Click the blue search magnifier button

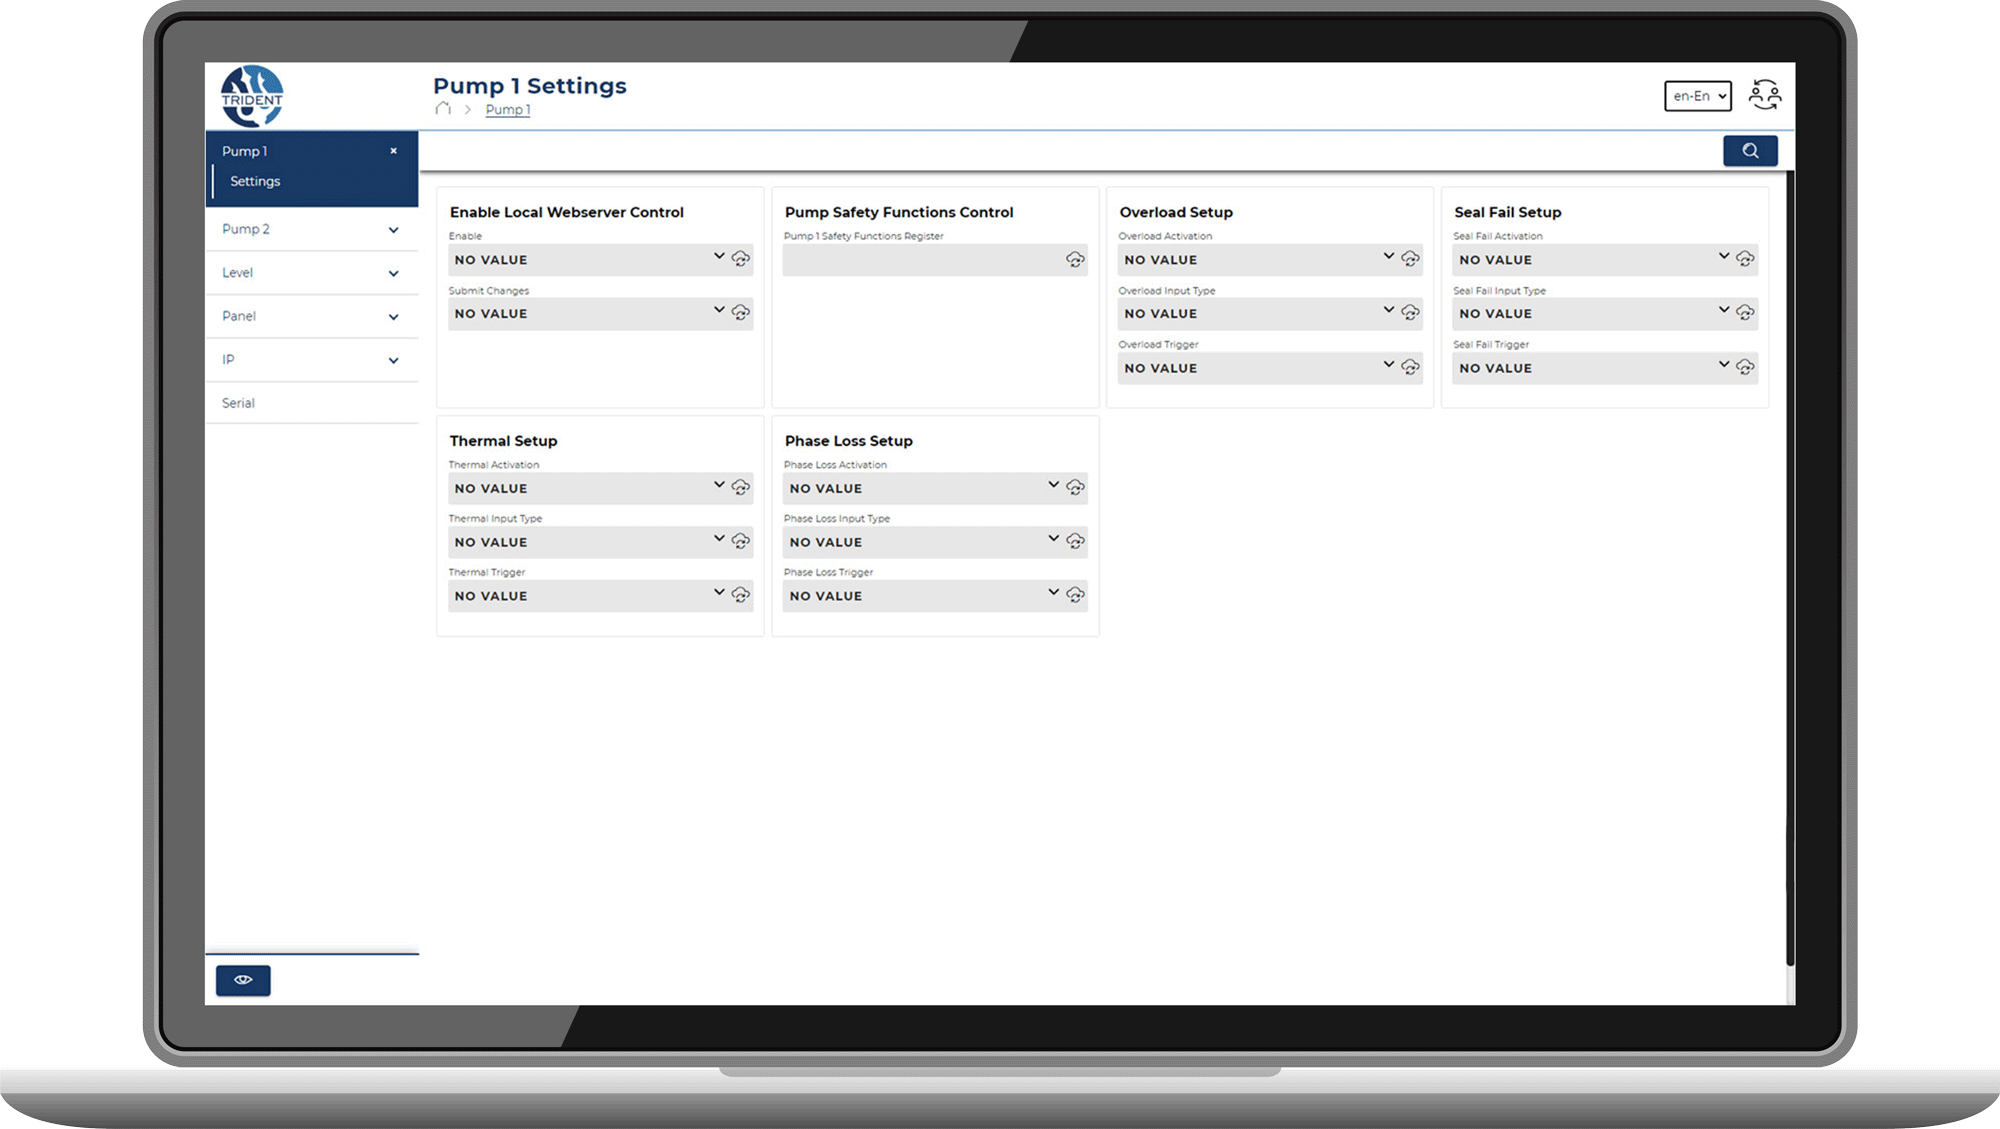point(1749,151)
